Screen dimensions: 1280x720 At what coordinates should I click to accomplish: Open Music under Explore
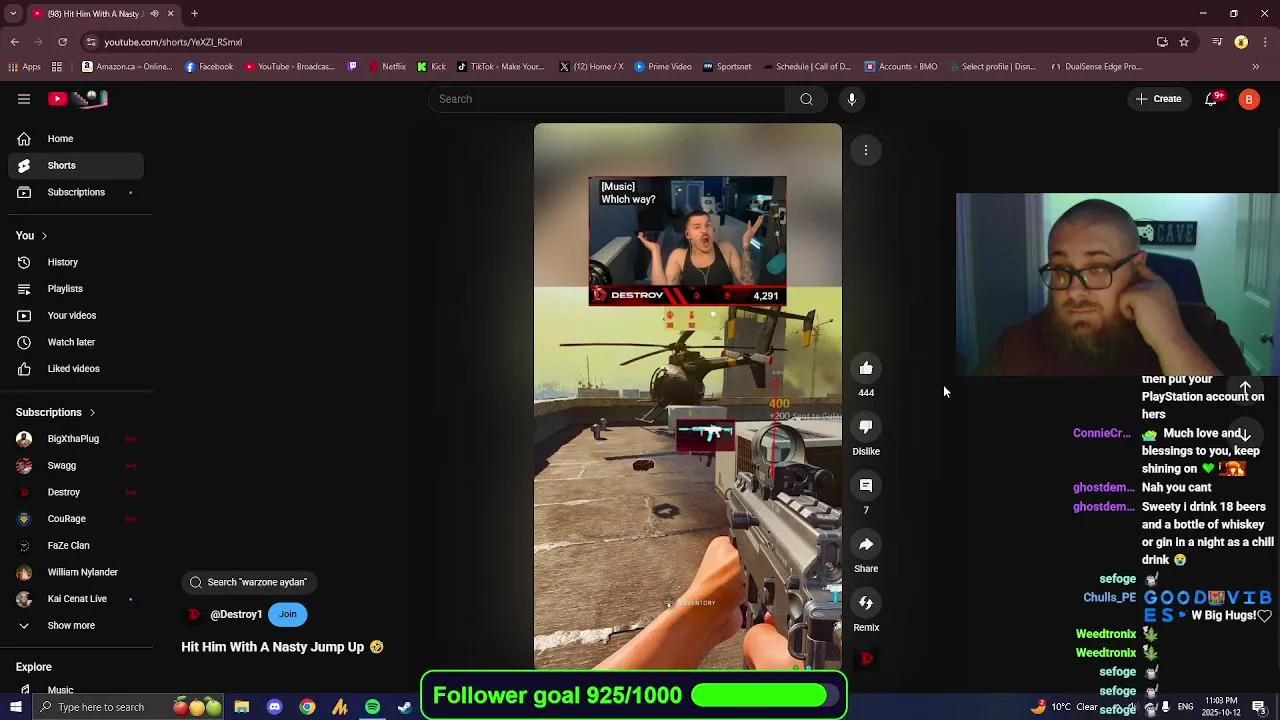tap(76, 689)
